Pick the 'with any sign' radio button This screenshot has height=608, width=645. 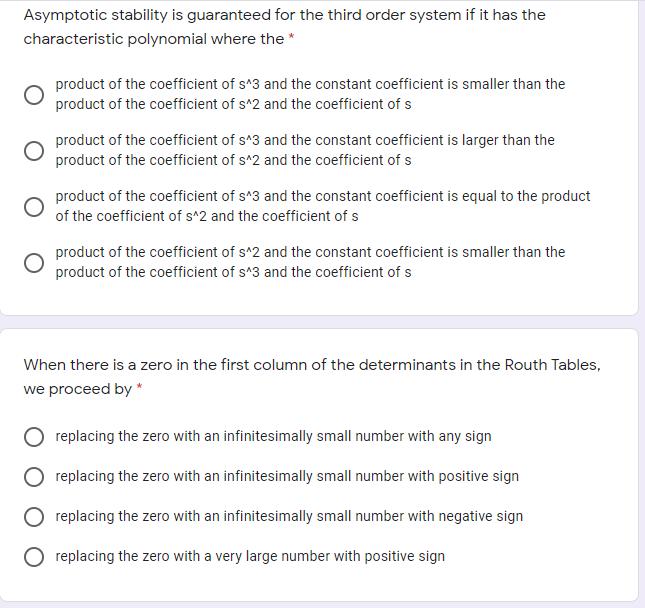pyautogui.click(x=34, y=437)
